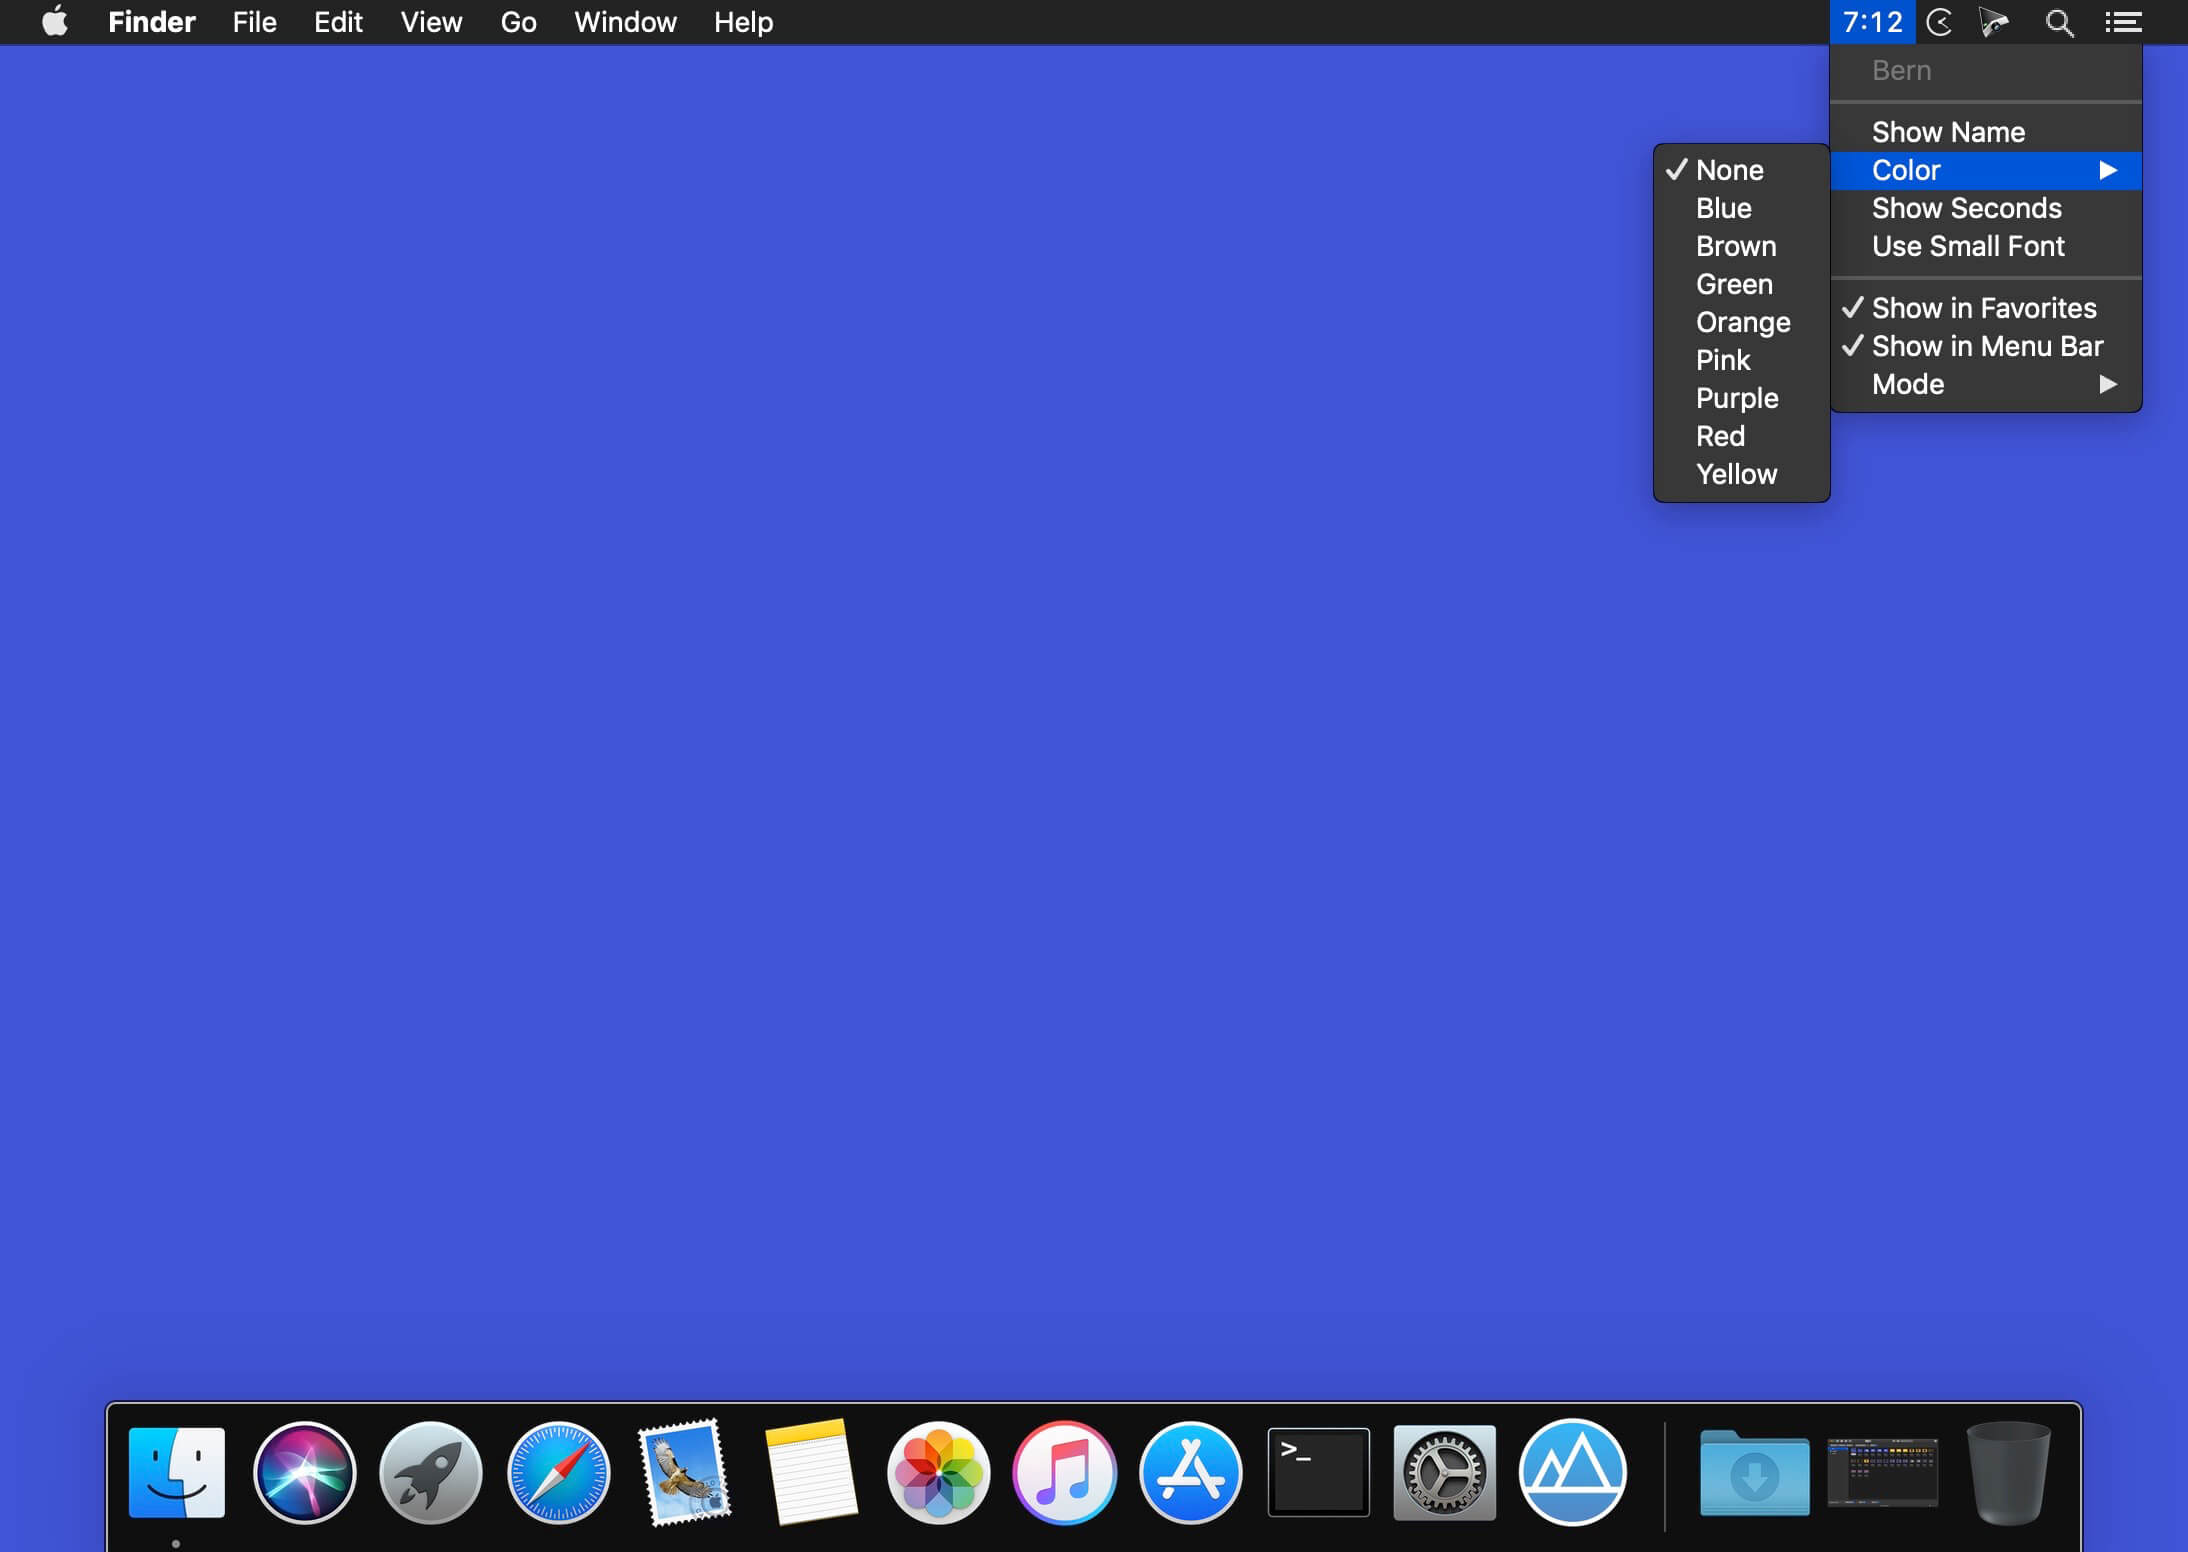Open iTunes music icon in Dock

pyautogui.click(x=1065, y=1473)
